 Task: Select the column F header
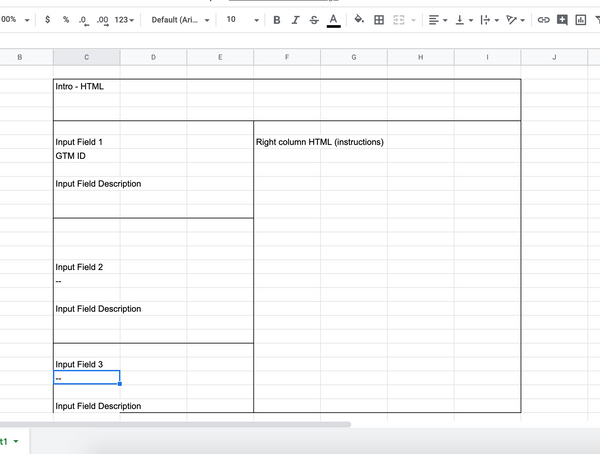tap(287, 58)
